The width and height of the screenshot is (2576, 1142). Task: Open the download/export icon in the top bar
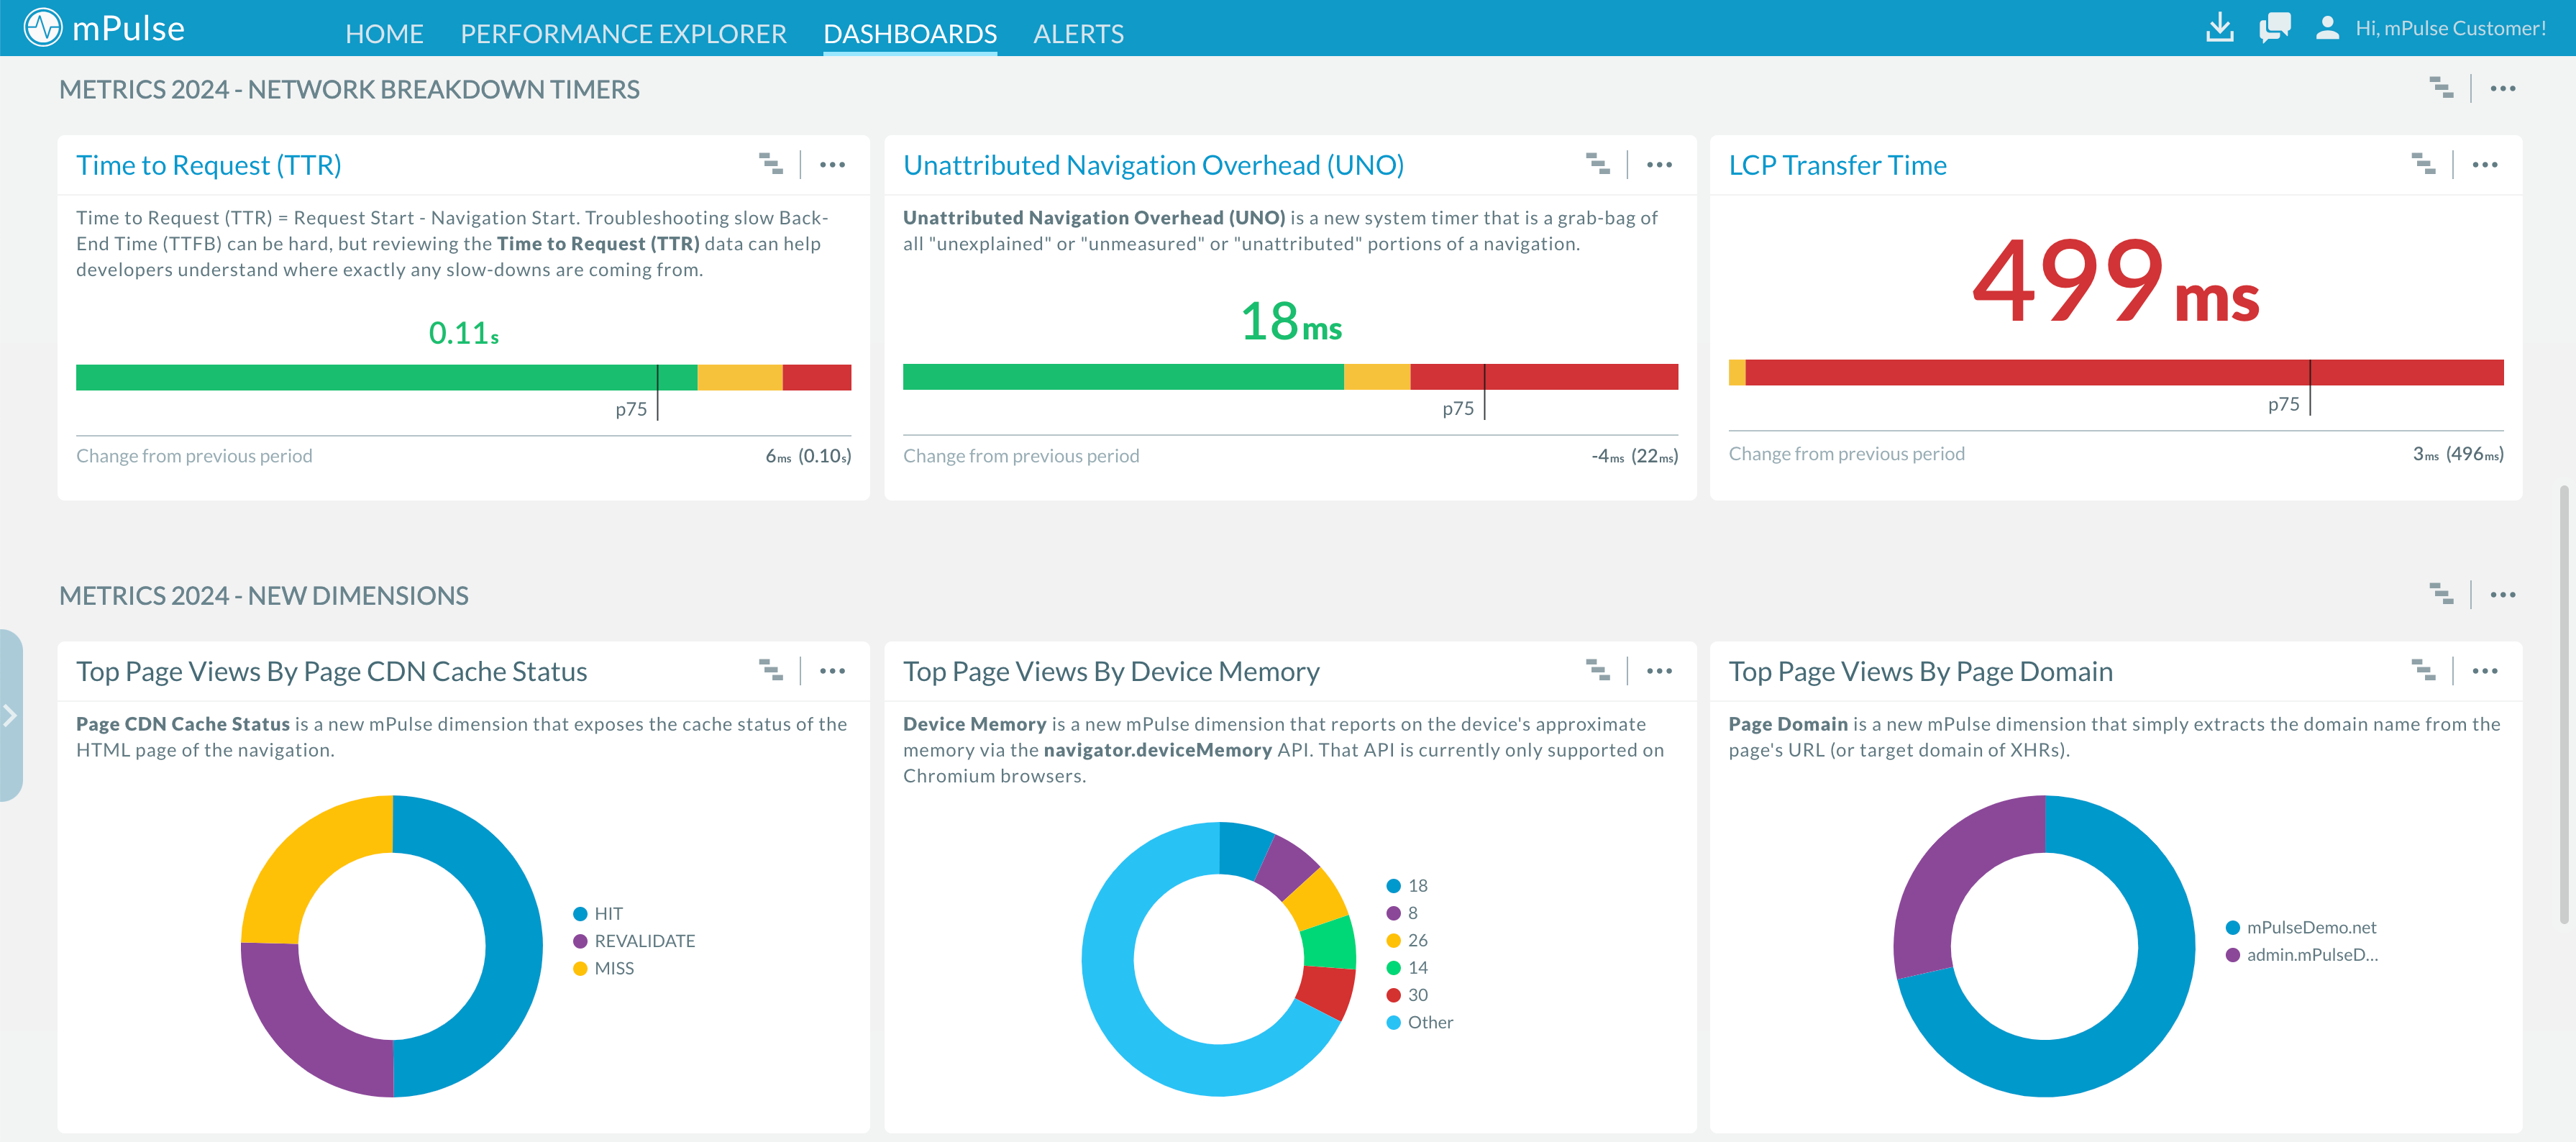(2220, 27)
